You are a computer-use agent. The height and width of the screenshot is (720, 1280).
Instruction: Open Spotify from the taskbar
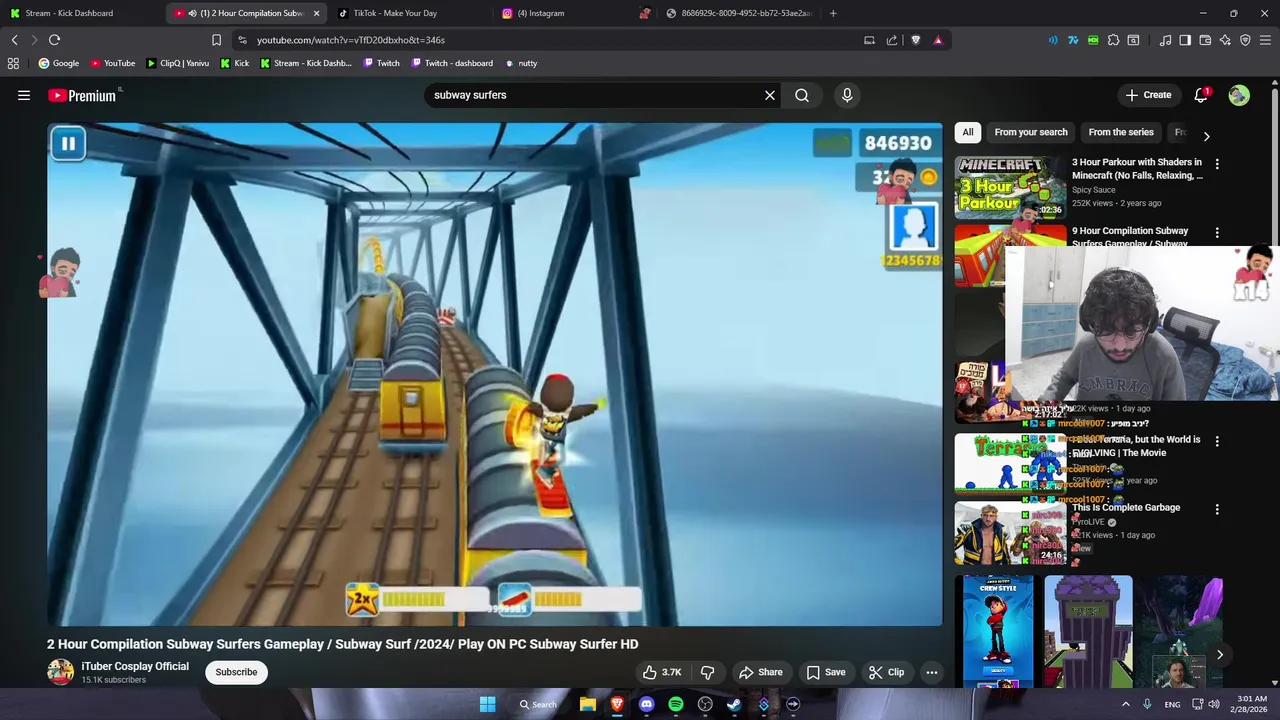pyautogui.click(x=676, y=704)
